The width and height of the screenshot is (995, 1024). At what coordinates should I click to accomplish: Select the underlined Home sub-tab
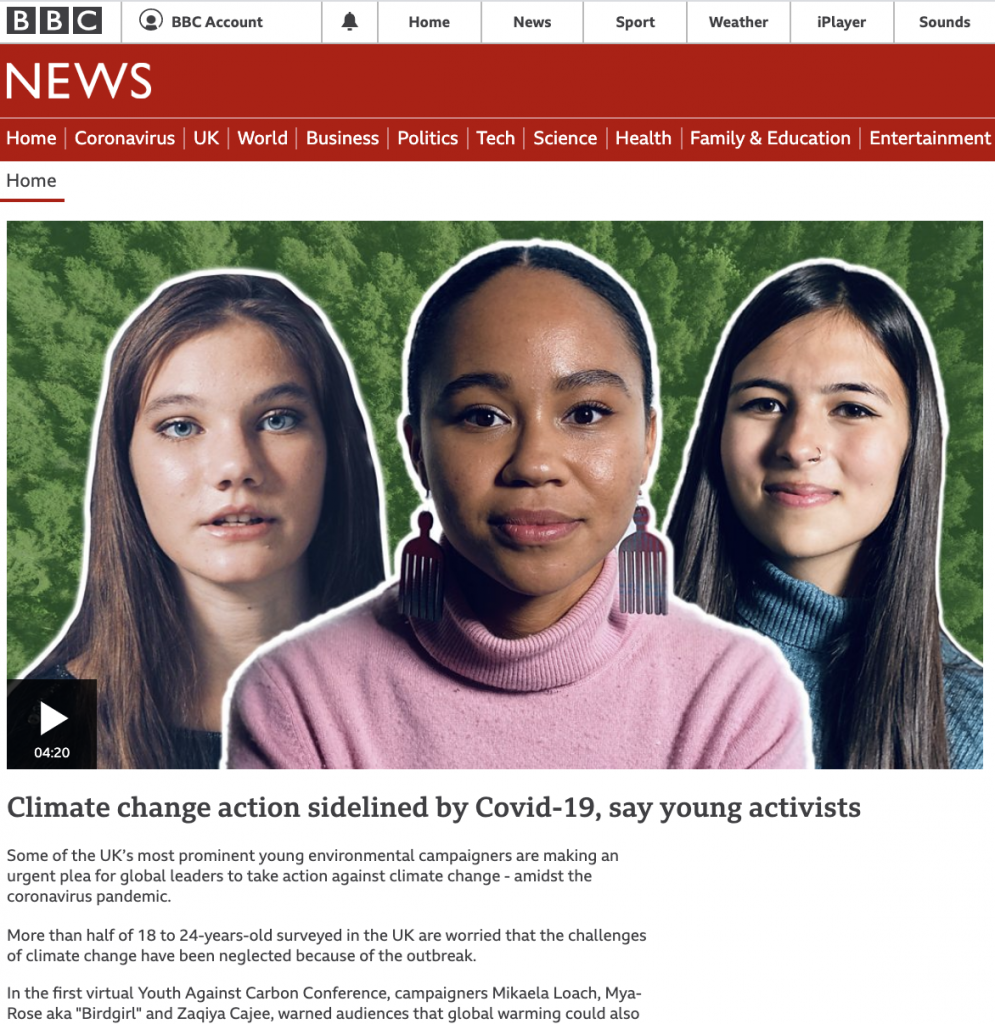click(x=31, y=181)
